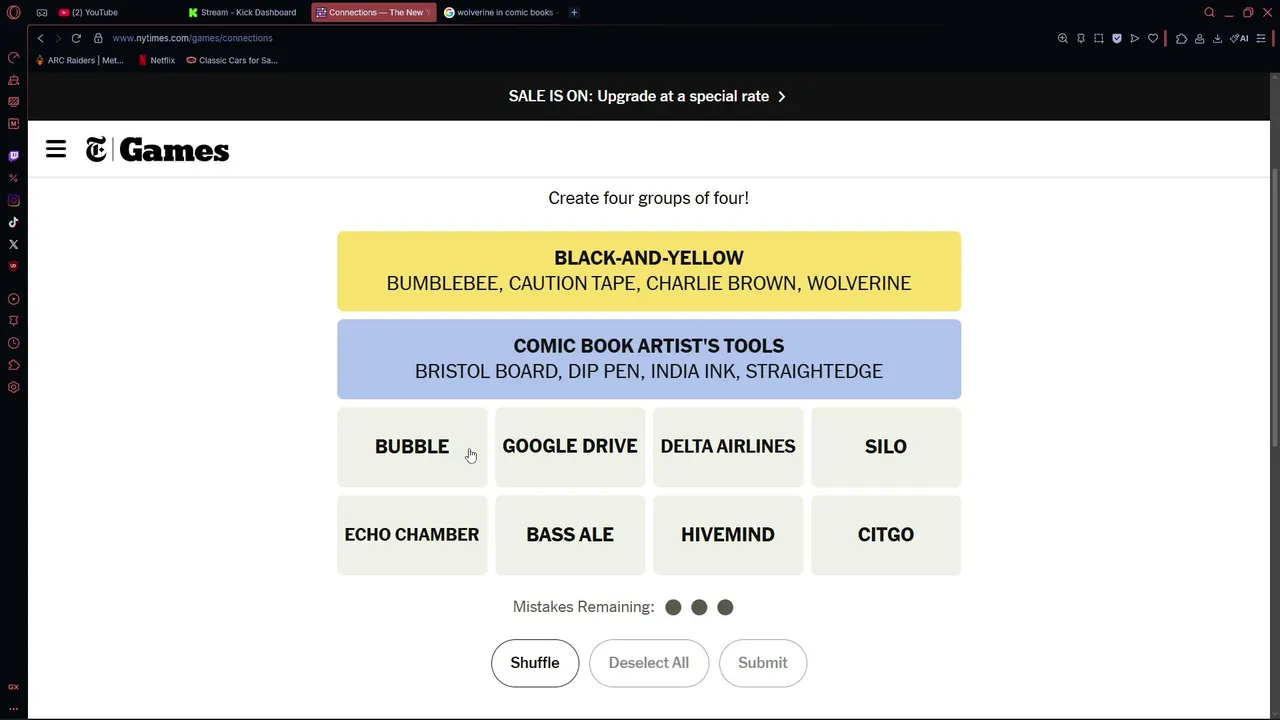Viewport: 1280px width, 720px height.
Task: Reload the Connections page
Action: pyautogui.click(x=76, y=38)
